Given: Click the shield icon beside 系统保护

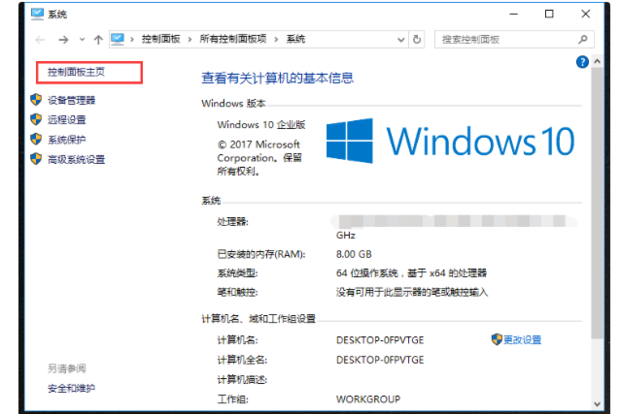Looking at the screenshot, I should tap(36, 139).
